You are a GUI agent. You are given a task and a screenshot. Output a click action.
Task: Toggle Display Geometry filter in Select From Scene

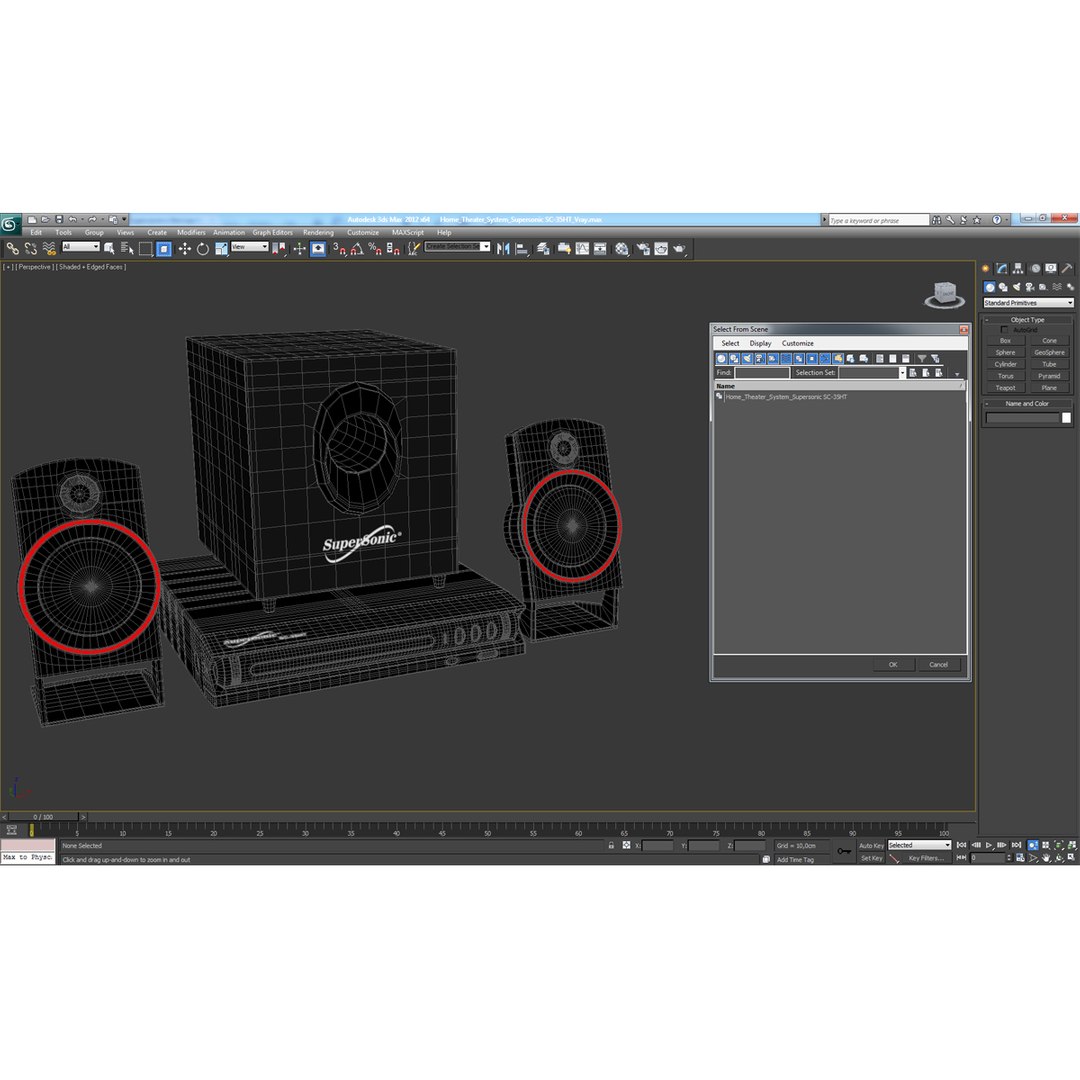pos(721,359)
